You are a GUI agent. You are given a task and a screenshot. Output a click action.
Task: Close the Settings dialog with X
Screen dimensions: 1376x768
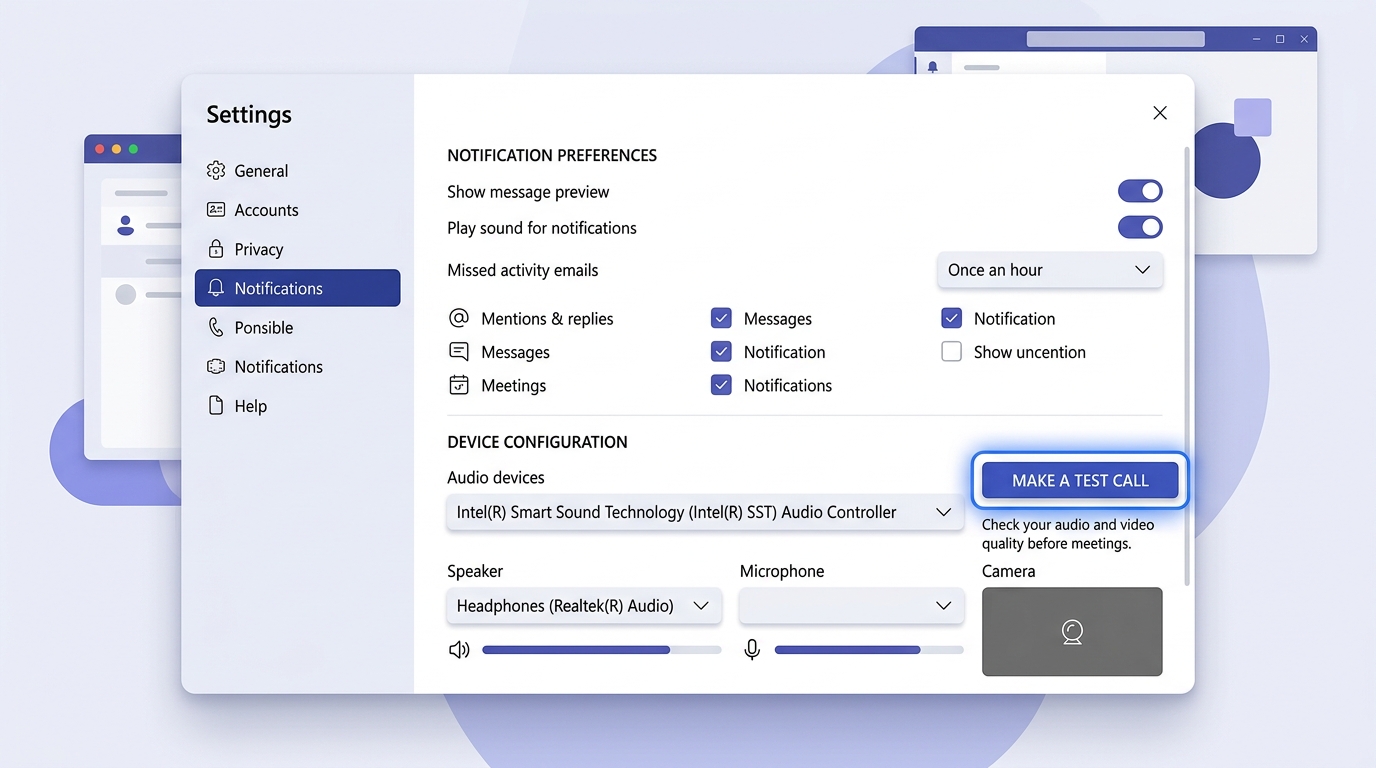[1160, 113]
